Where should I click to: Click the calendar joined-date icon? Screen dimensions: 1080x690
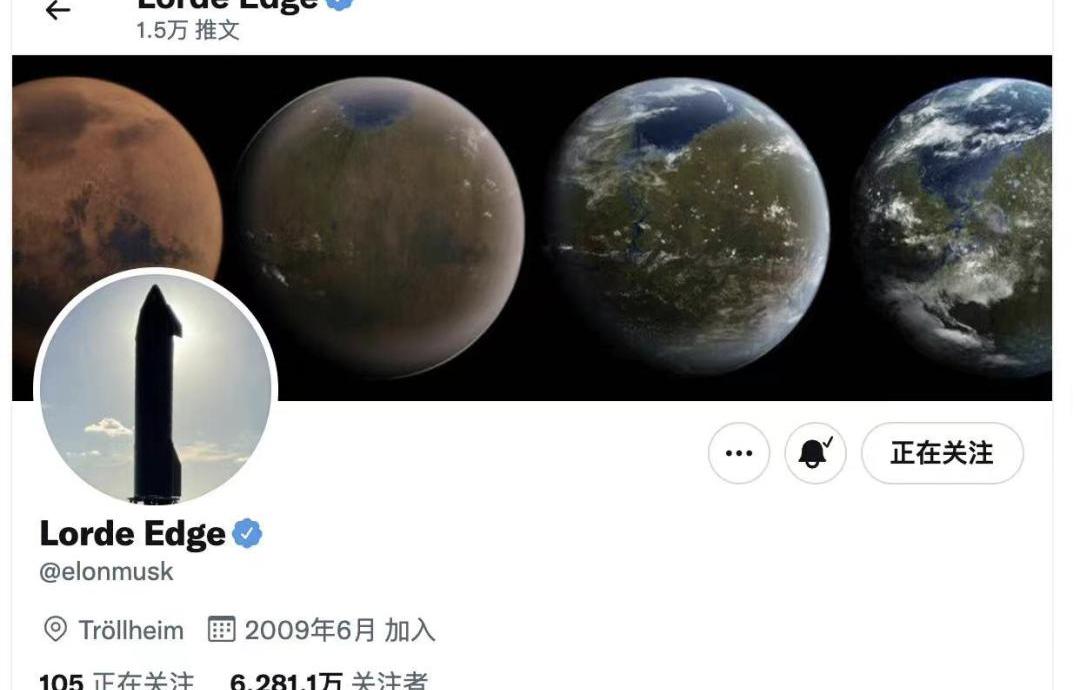[x=222, y=629]
